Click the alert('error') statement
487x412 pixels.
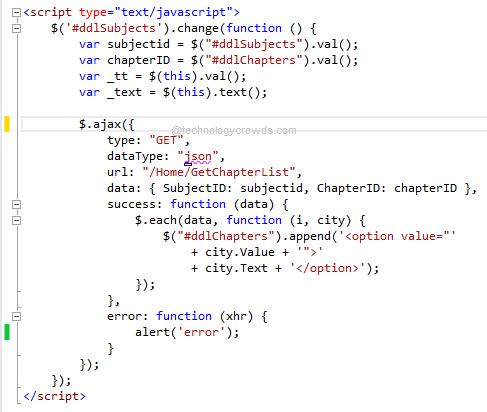(x=187, y=332)
